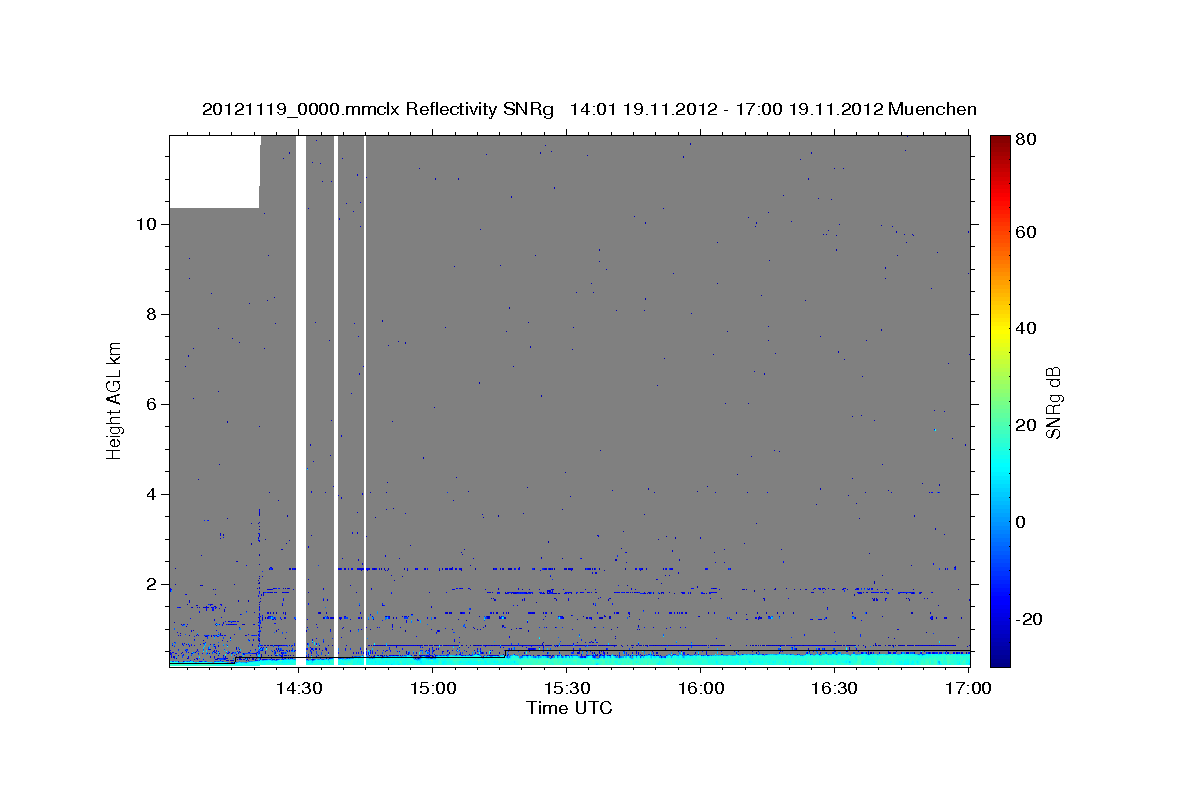Pick the dark red top of the colorbar
The width and height of the screenshot is (1200, 800).
coord(1000,143)
